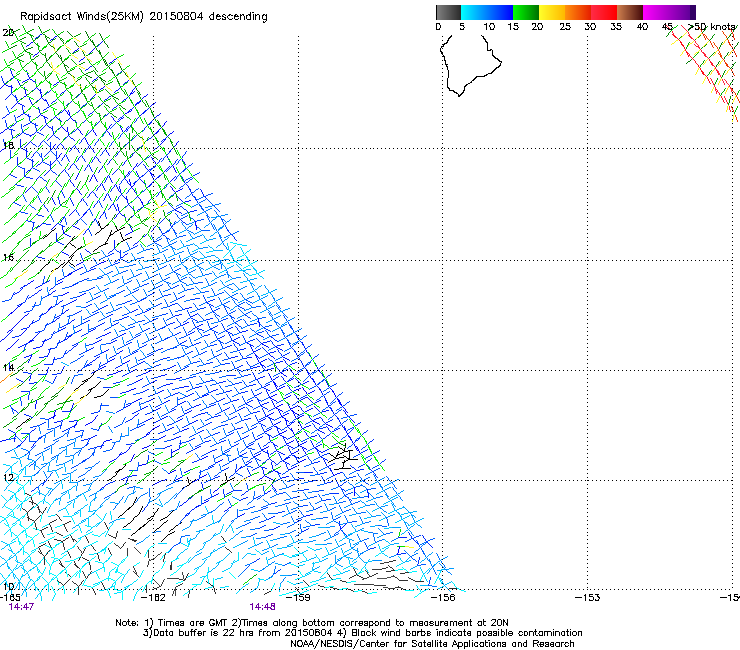The image size is (740, 650).
Task: Click the "40" label under the color bar
Action: [642, 27]
